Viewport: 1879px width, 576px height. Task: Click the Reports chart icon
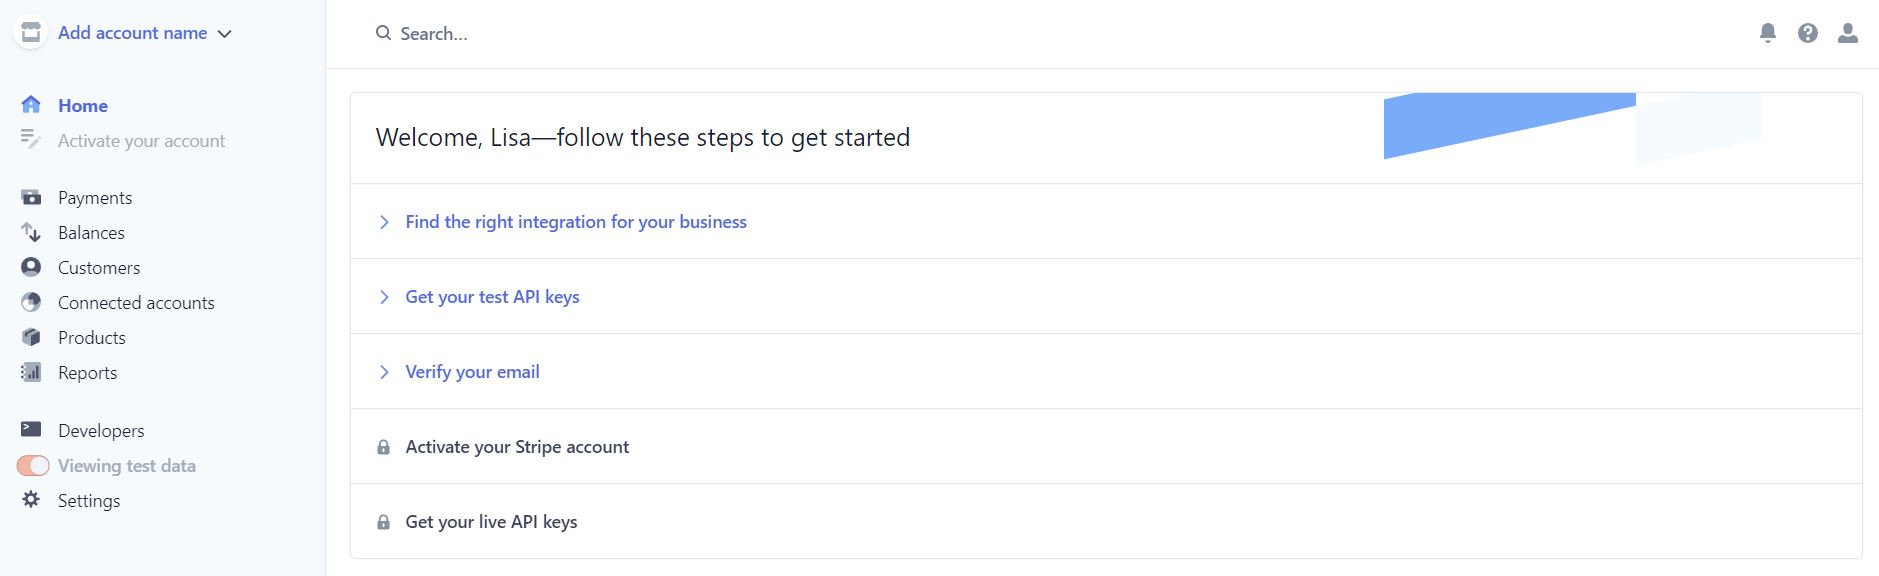tap(31, 372)
